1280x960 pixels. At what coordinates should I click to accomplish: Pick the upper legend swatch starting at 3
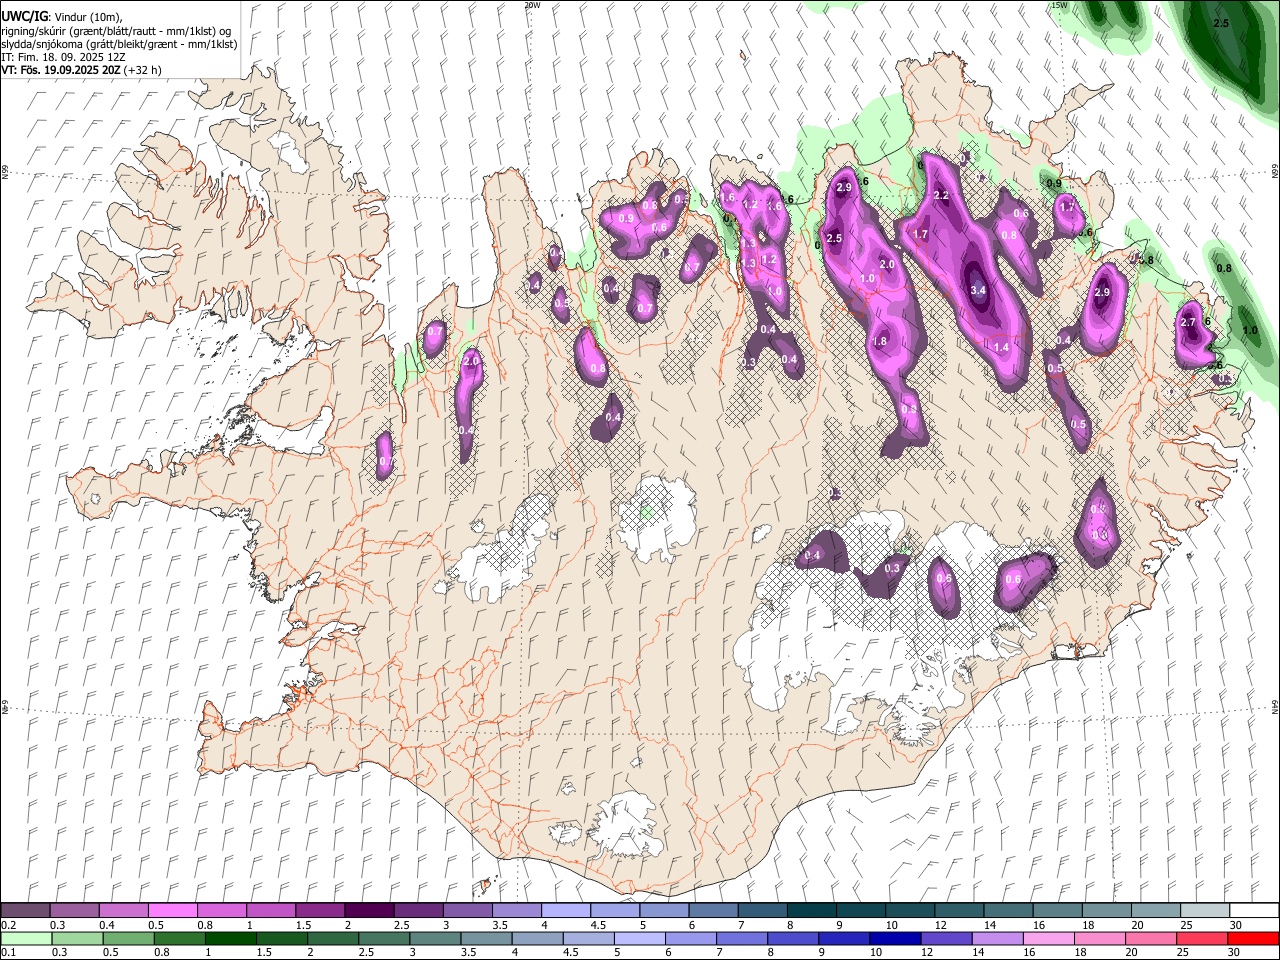468,911
